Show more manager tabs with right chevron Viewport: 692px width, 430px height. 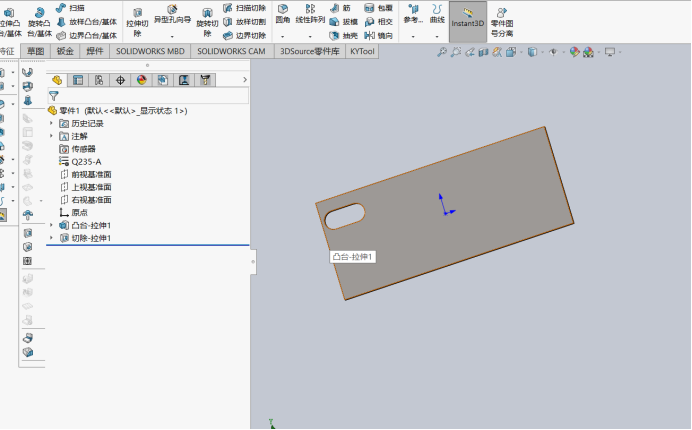245,80
